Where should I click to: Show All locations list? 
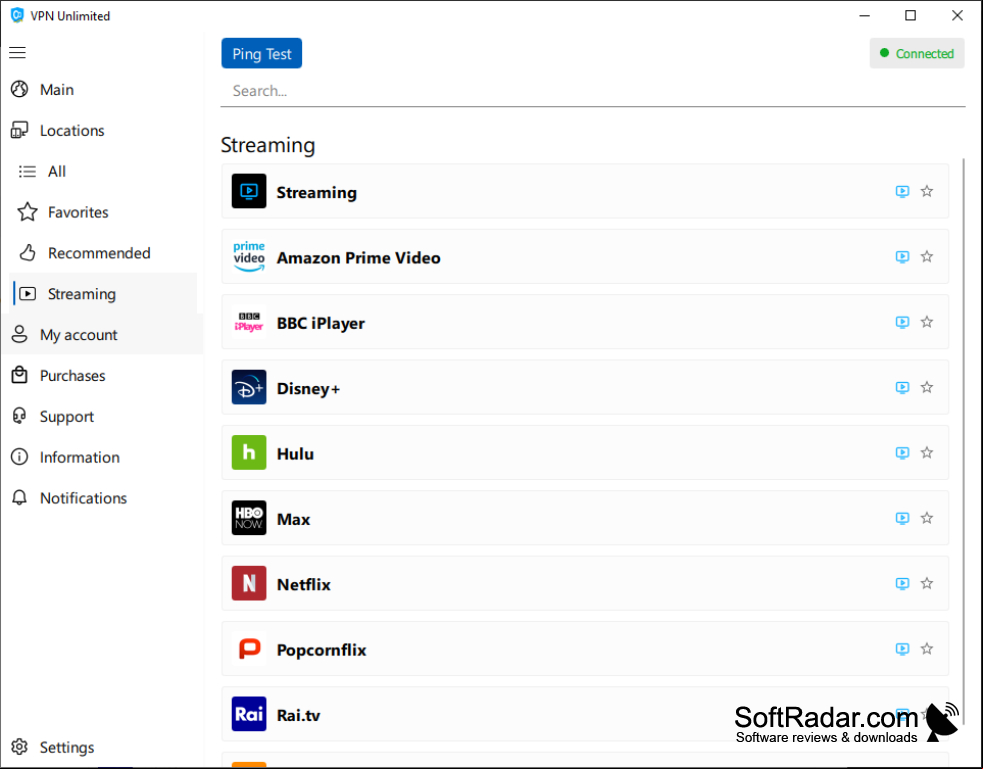pyautogui.click(x=102, y=171)
